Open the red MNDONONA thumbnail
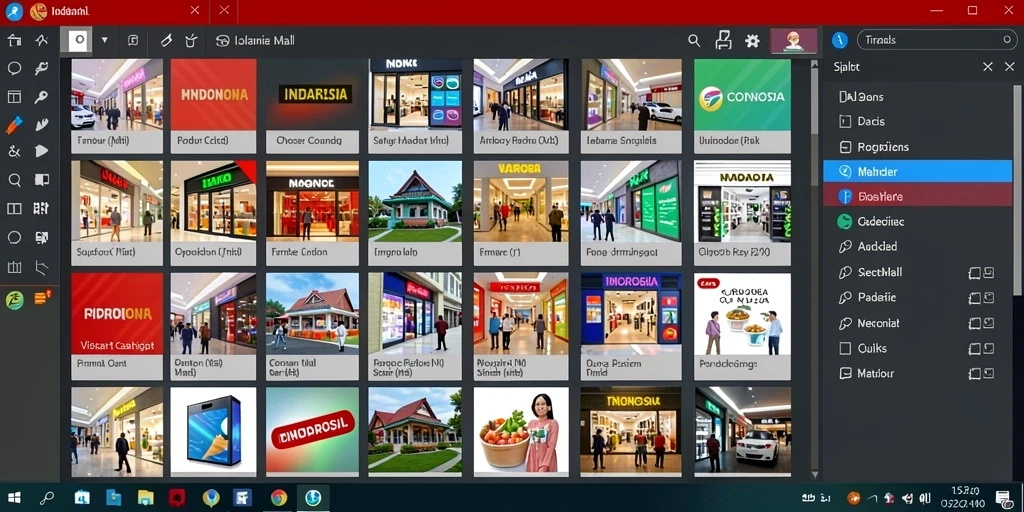The height and width of the screenshot is (512, 1024). coord(214,95)
